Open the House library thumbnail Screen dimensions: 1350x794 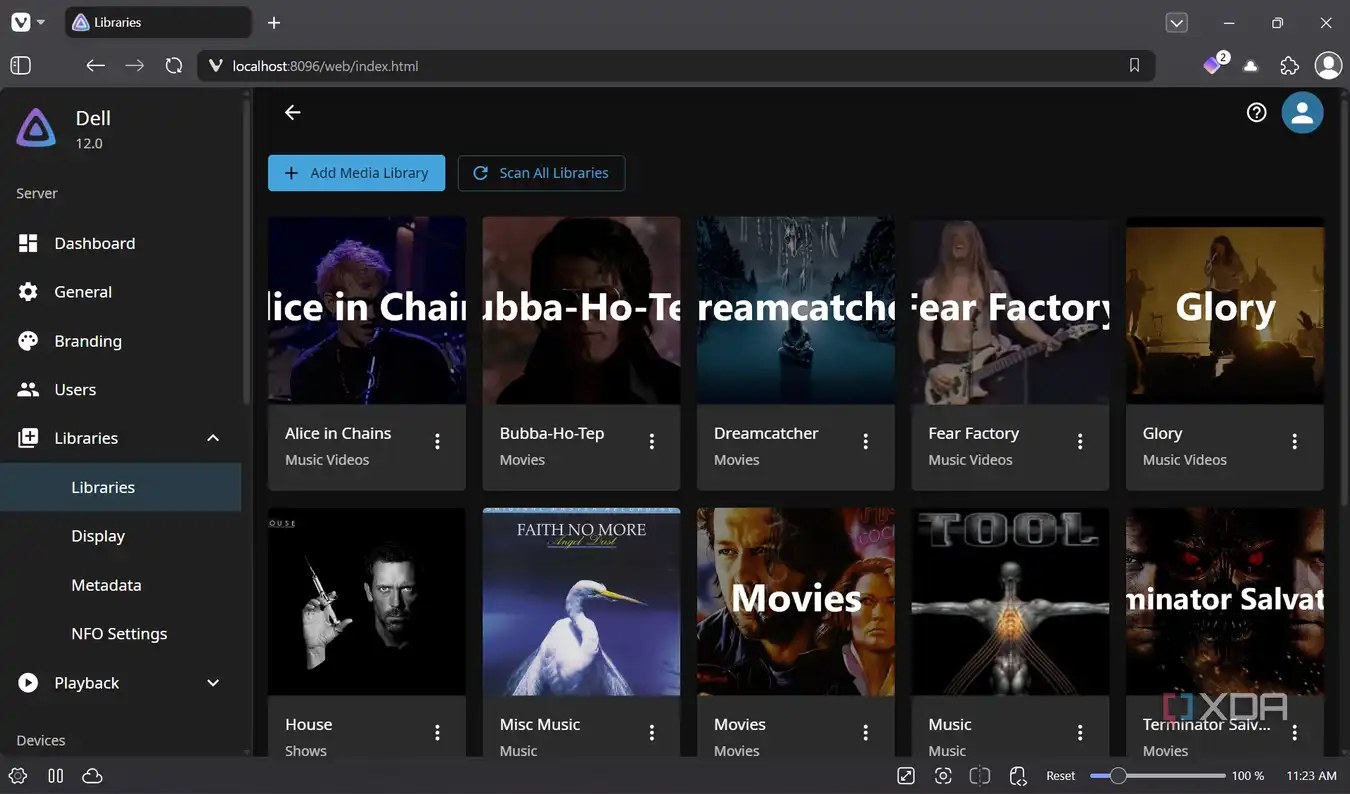[x=367, y=601]
